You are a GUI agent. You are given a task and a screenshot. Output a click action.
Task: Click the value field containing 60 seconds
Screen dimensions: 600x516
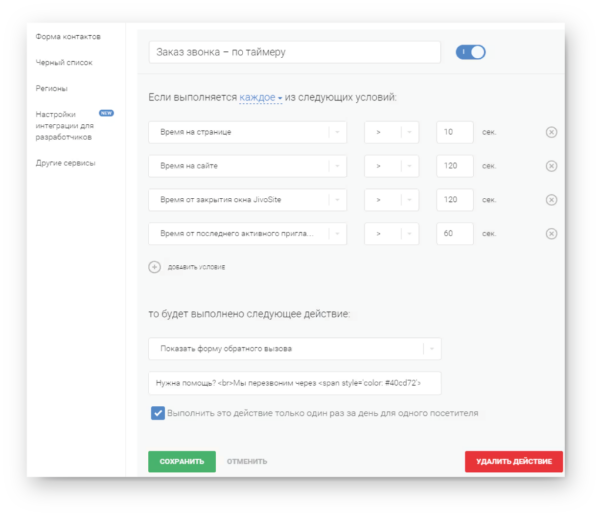[x=455, y=234]
